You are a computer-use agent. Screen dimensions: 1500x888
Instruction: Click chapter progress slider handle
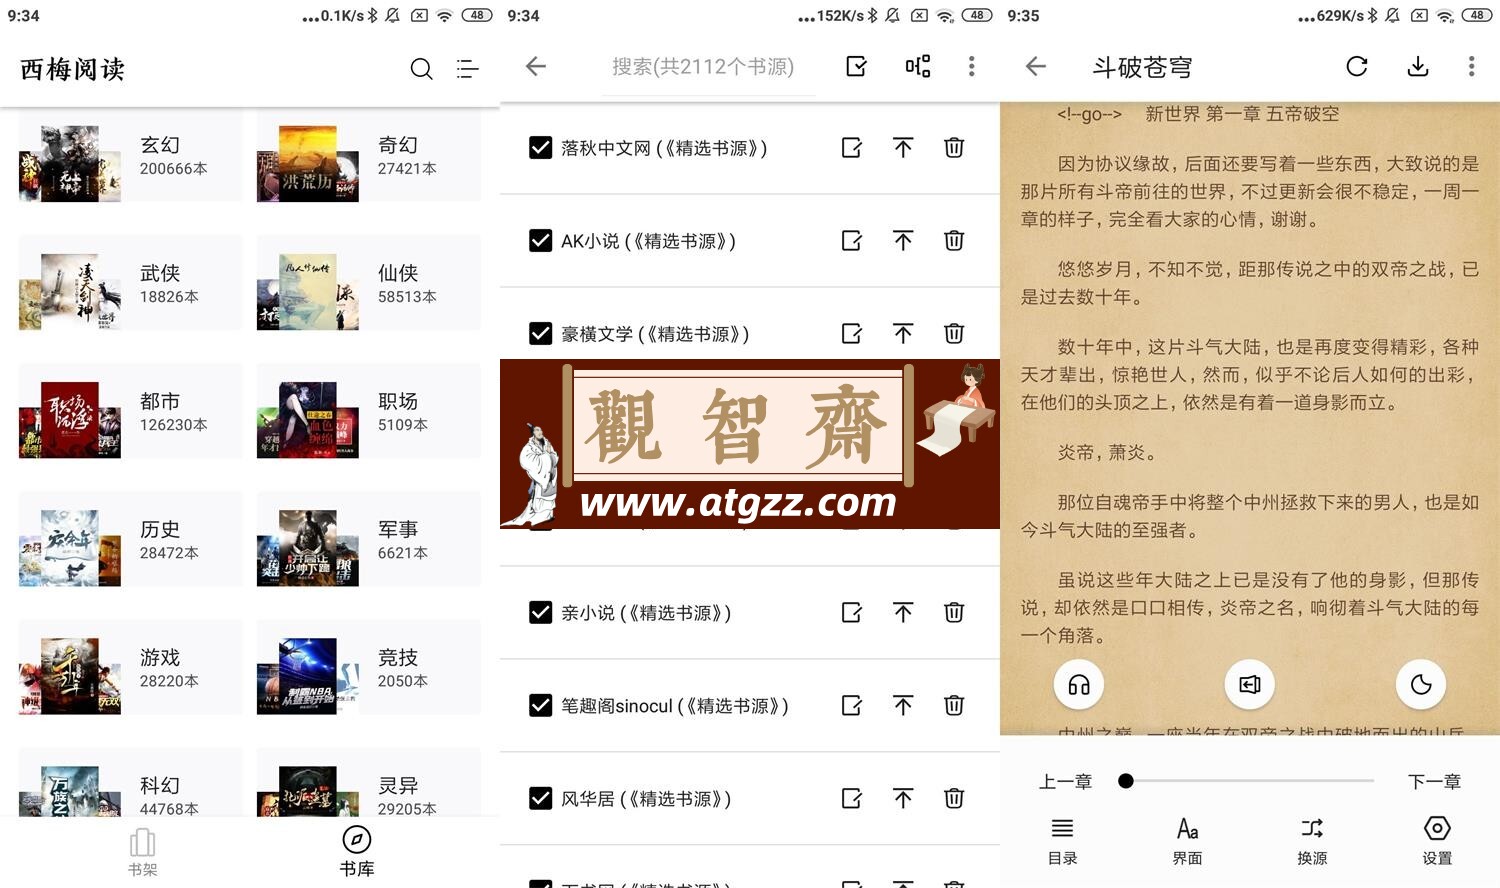click(1126, 781)
